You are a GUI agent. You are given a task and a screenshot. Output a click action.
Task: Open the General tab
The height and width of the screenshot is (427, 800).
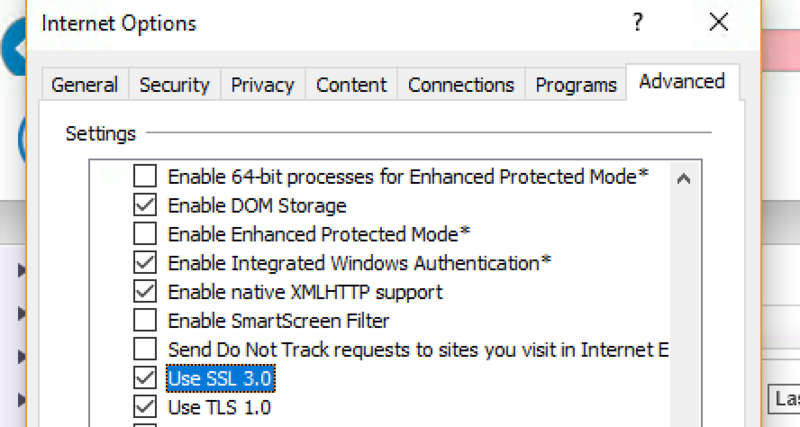coord(85,85)
